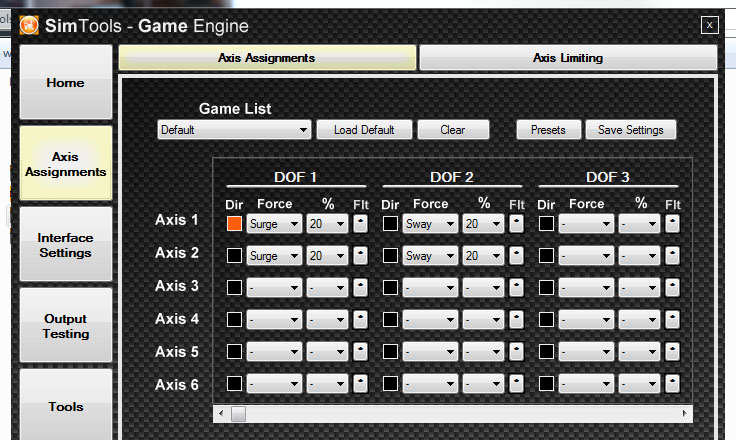
Task: Open the Axis 1 DOF 1 Surge force dropdown
Action: click(x=274, y=224)
